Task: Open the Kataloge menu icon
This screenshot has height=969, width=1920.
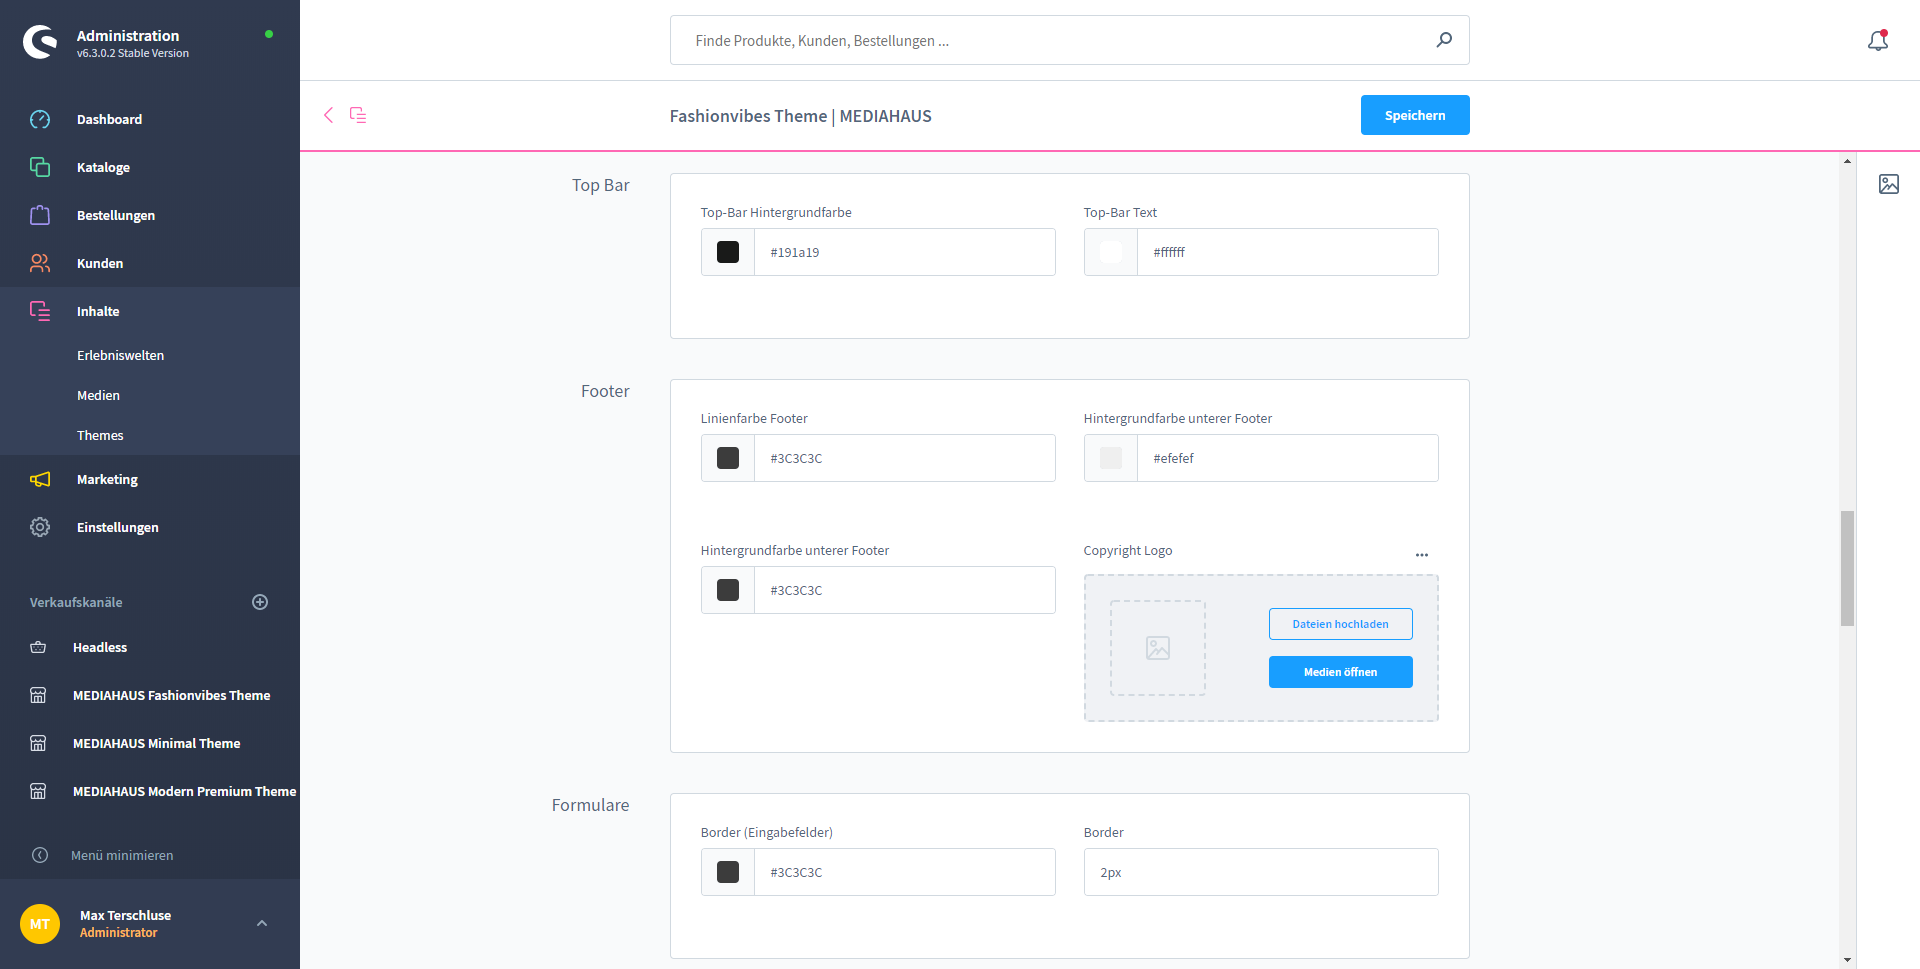Action: tap(40, 167)
